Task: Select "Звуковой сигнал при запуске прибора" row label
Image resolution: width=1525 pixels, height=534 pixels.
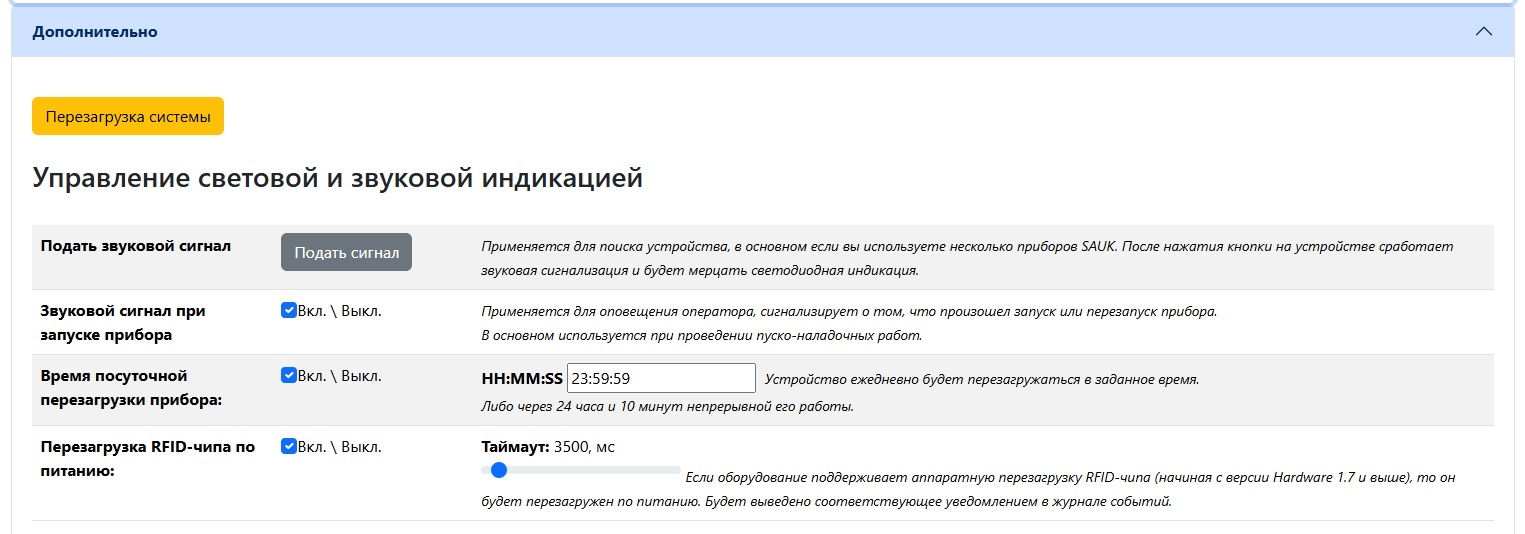Action: point(123,322)
